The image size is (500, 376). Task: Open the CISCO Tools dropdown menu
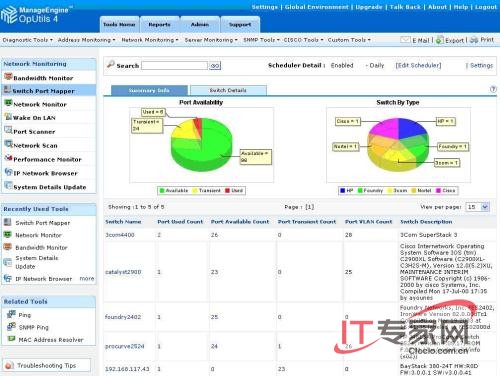pyautogui.click(x=303, y=40)
